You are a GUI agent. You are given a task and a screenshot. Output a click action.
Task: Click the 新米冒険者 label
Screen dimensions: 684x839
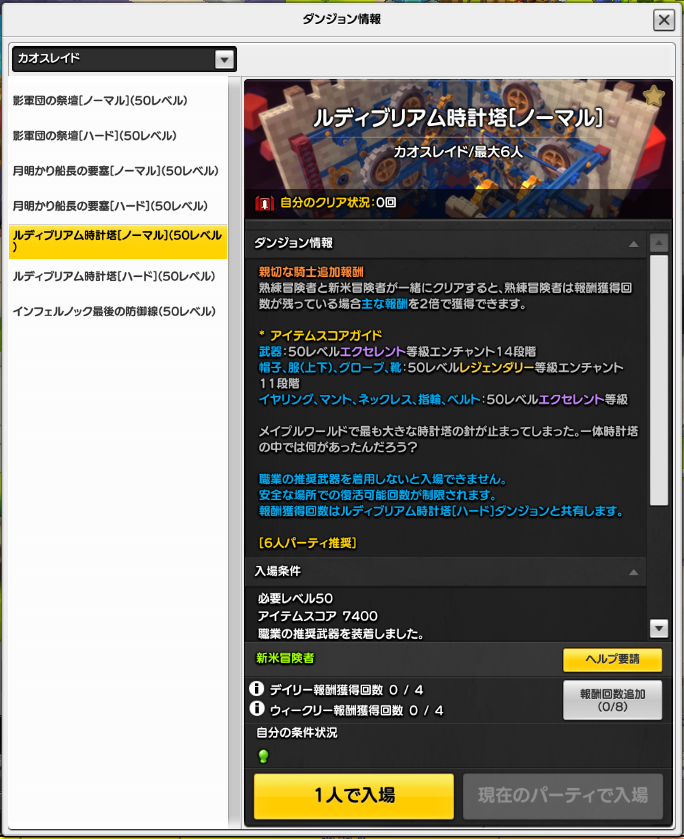(285, 658)
